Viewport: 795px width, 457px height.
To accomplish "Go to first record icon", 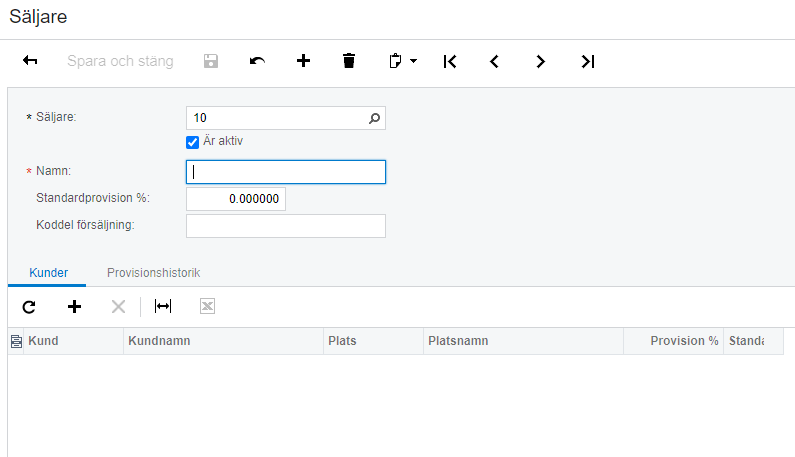I will click(x=450, y=61).
